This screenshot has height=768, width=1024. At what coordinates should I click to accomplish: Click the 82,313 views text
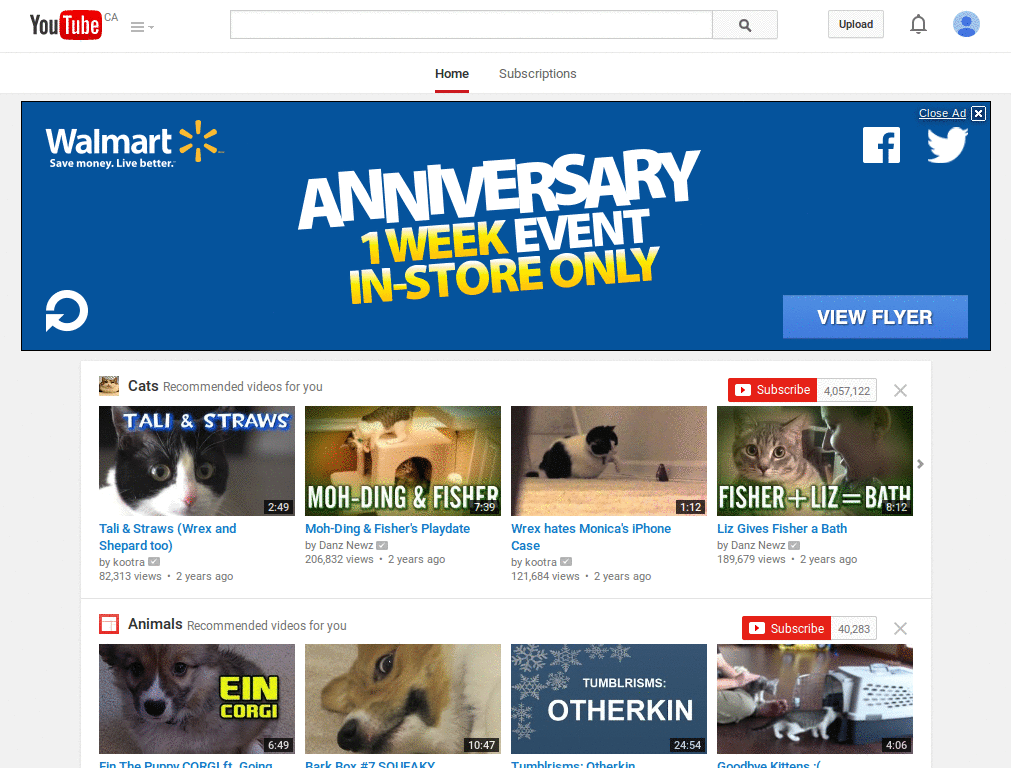tap(130, 576)
